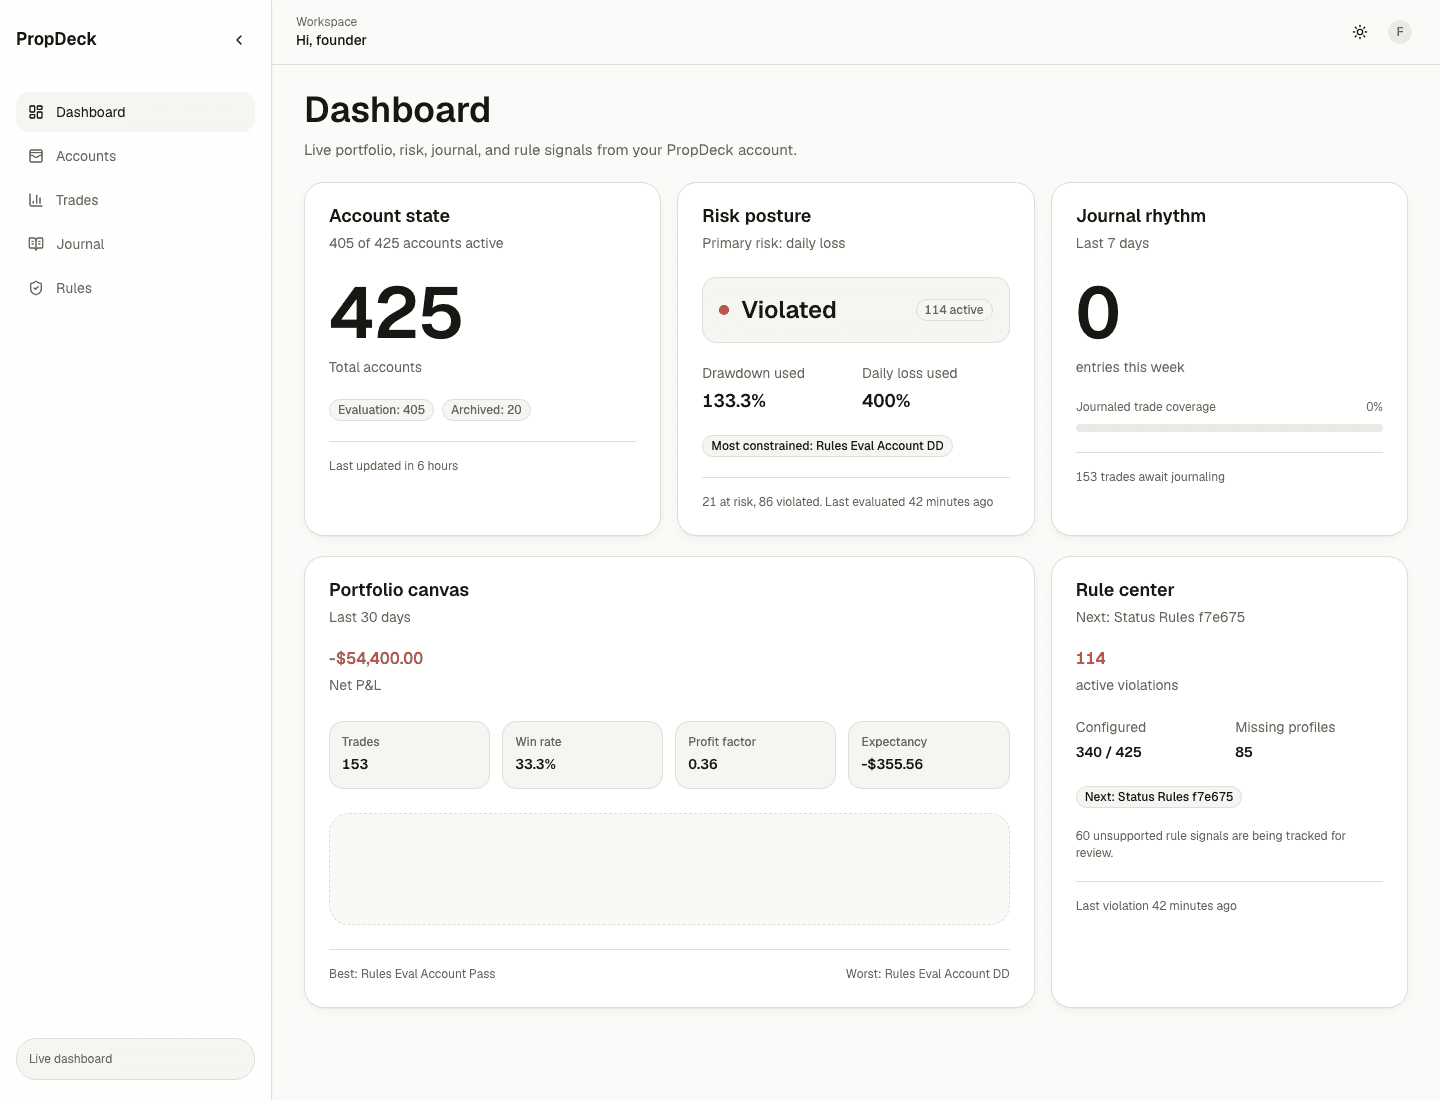Click 'Last violation 42 minutes ago' text
Screen dimensions: 1440x1100
click(x=1156, y=906)
